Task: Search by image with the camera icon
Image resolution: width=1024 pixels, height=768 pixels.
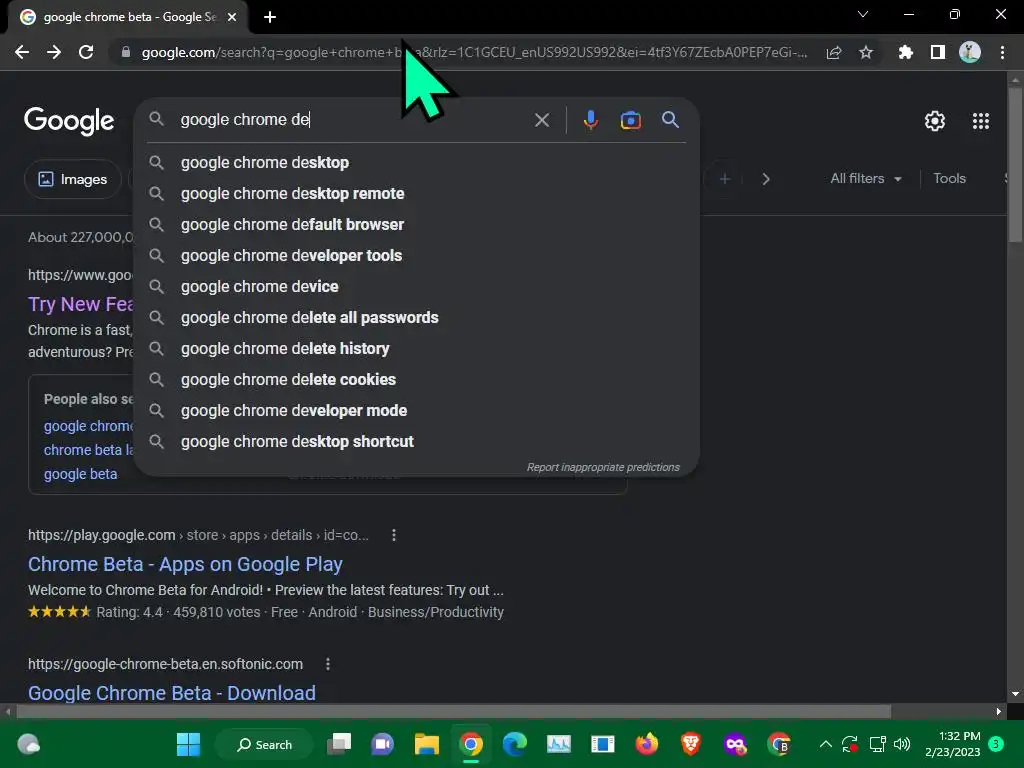Action: point(631,120)
